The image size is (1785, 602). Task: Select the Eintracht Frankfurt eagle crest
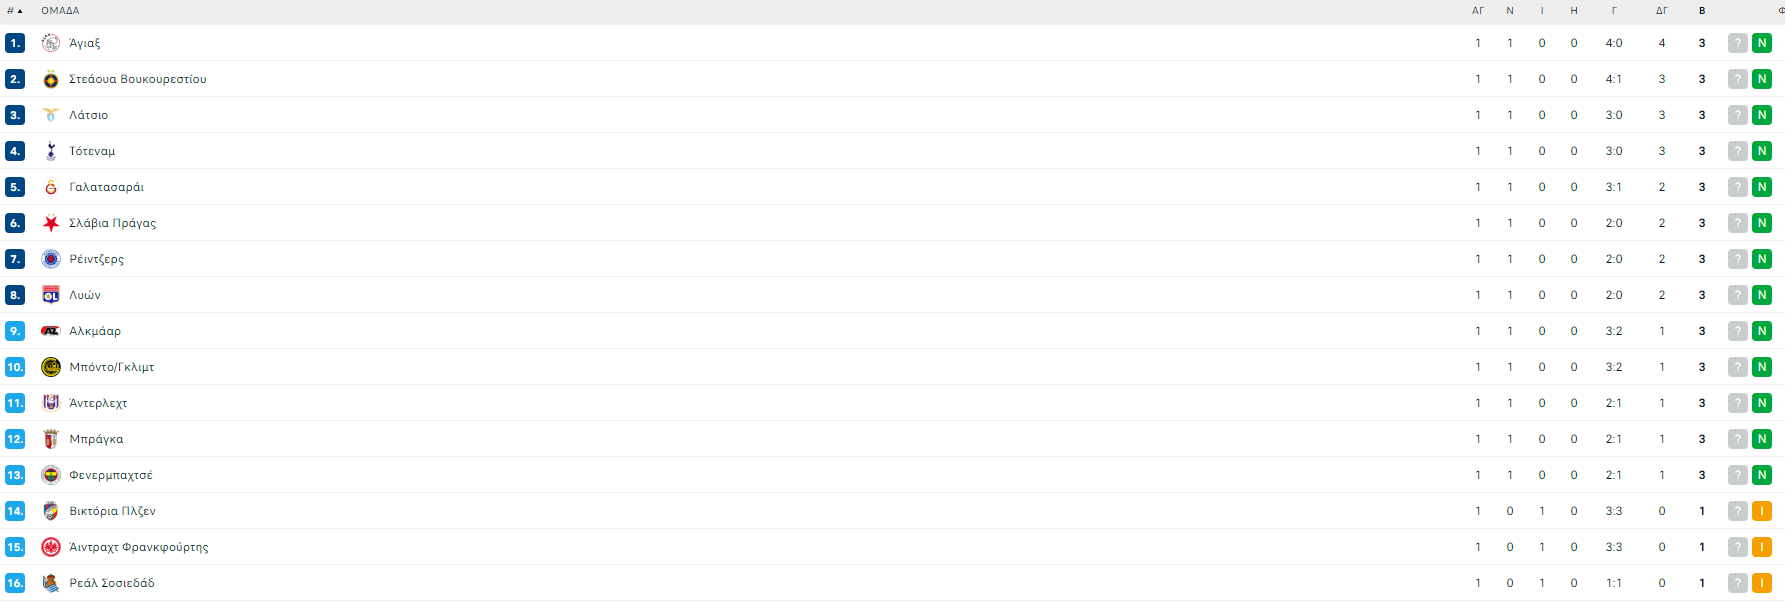coord(51,547)
